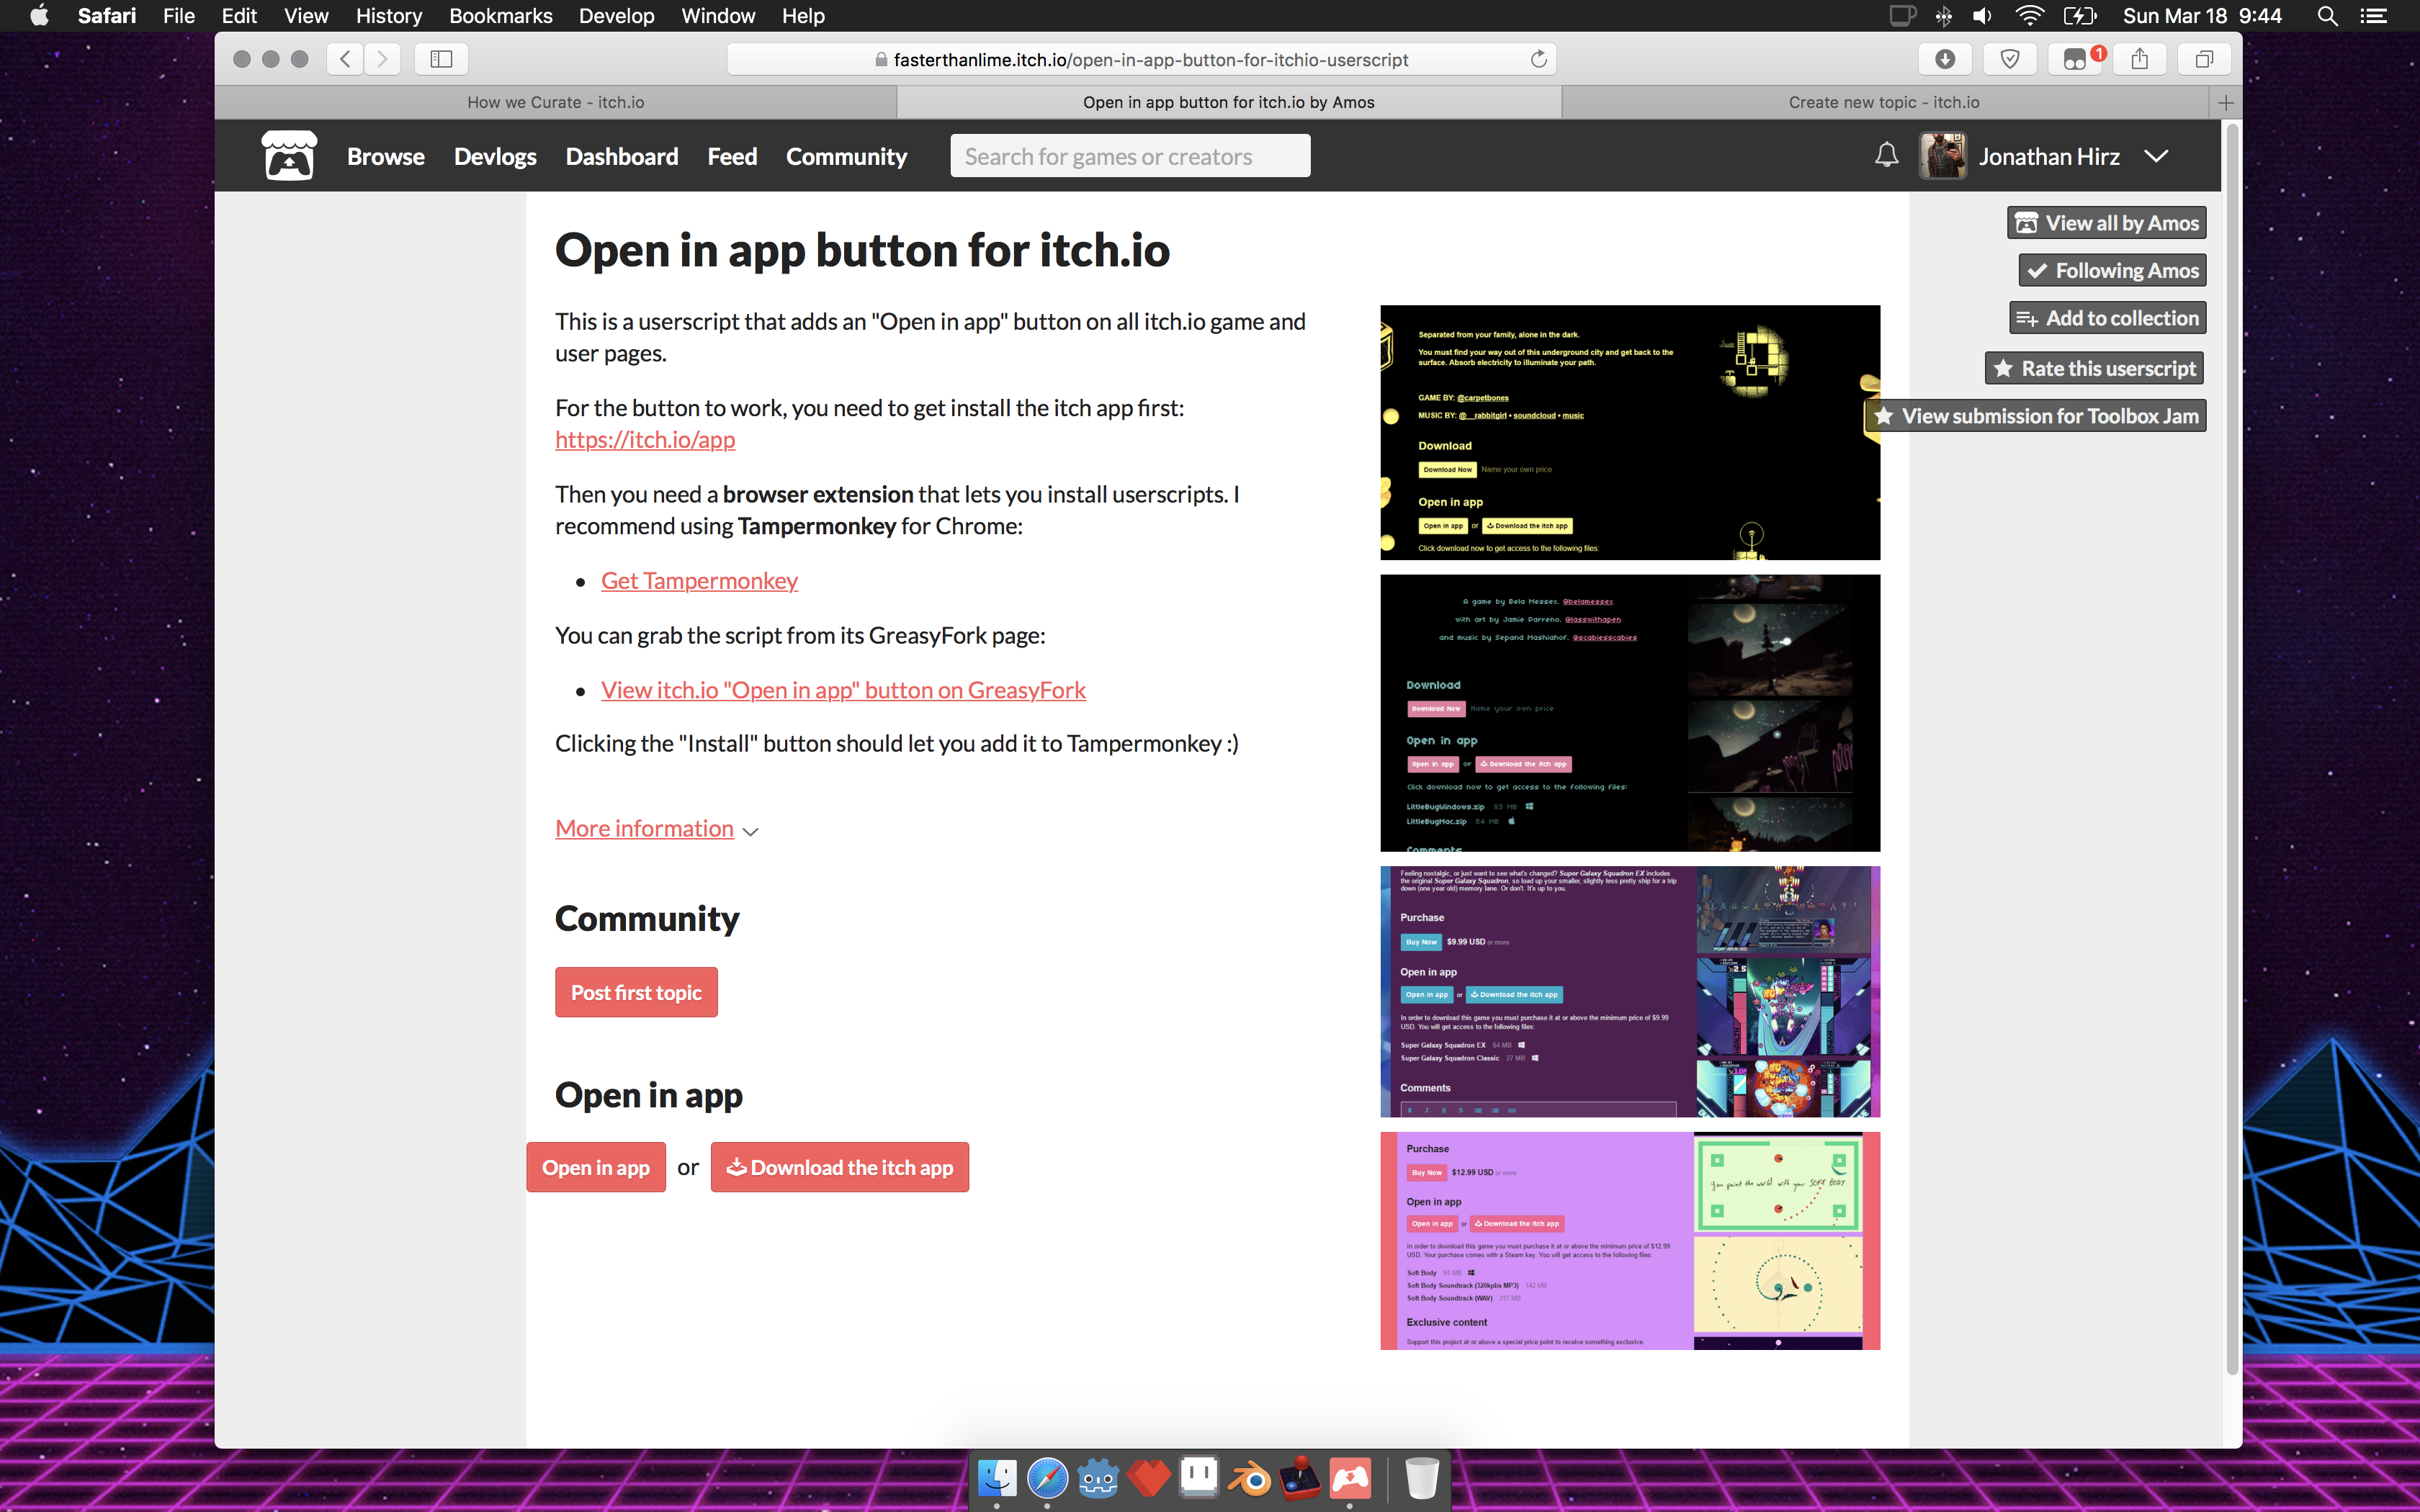Click the itch.io logo icon
The width and height of the screenshot is (2420, 1512).
pyautogui.click(x=289, y=156)
